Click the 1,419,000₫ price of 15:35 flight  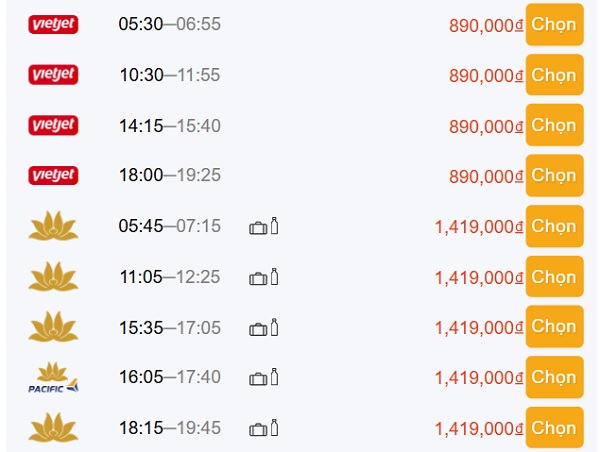[479, 328]
